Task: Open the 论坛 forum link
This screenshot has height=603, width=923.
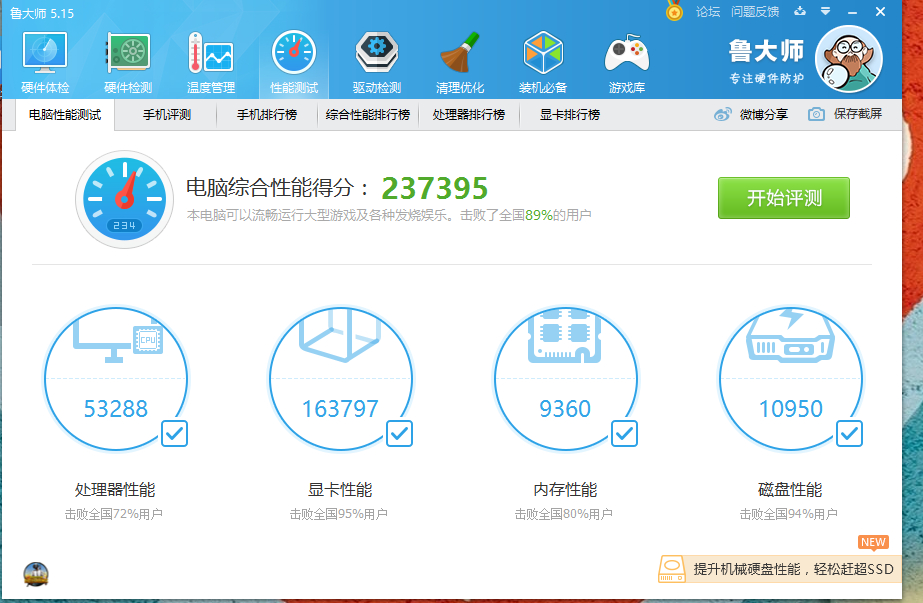Action: coord(708,12)
